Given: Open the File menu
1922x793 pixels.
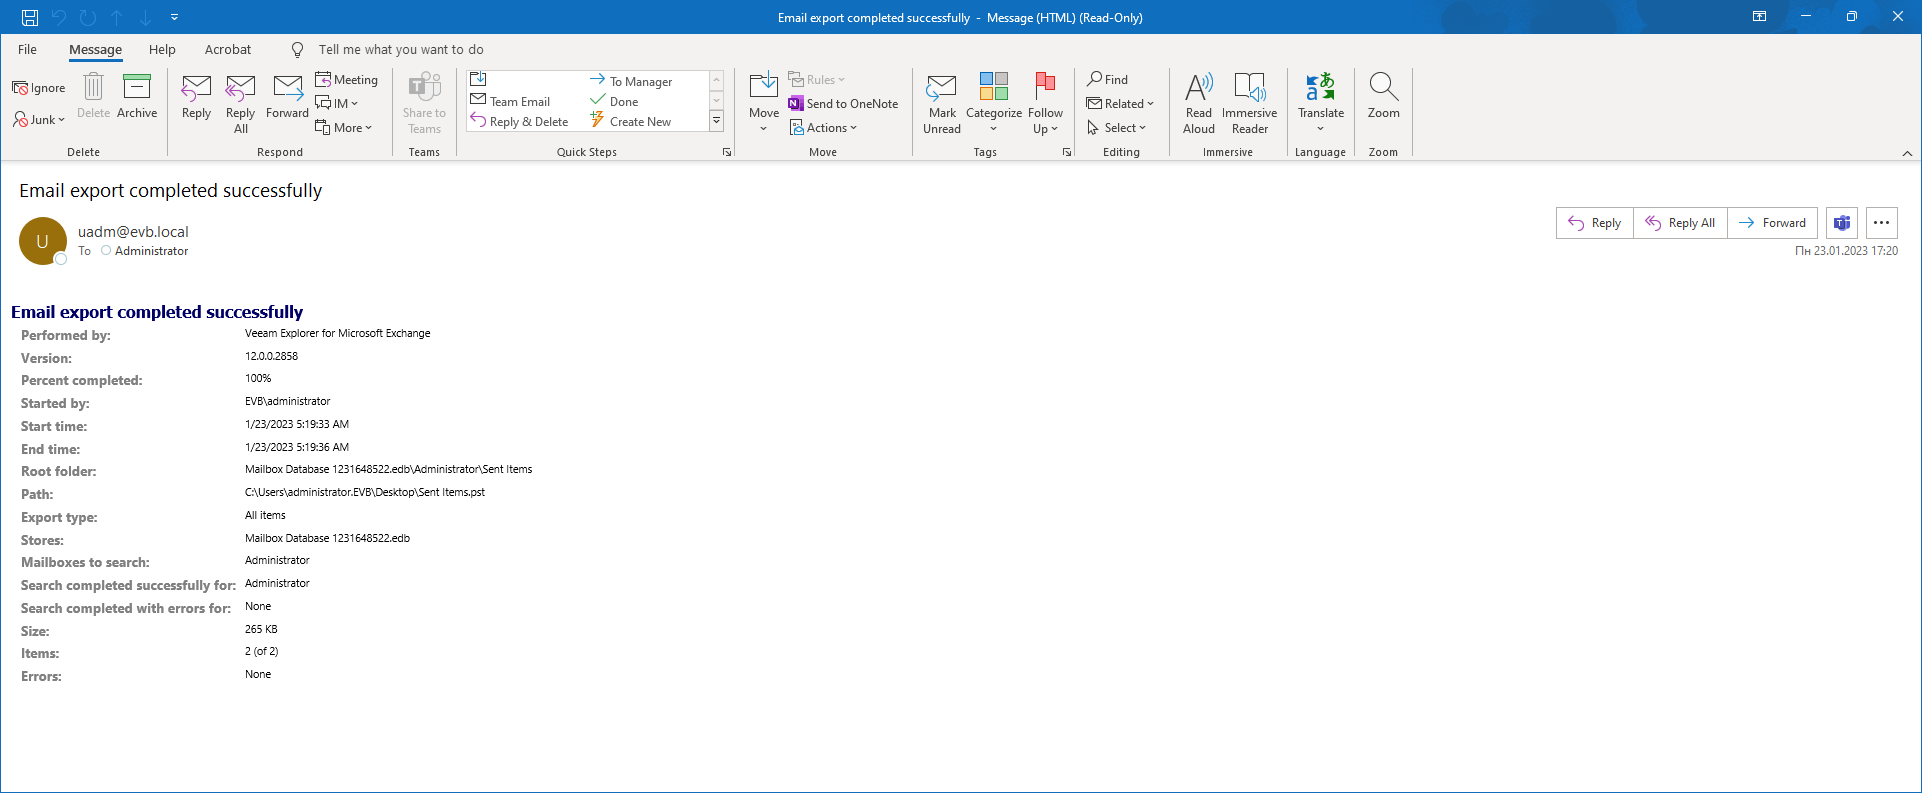Looking at the screenshot, I should point(27,49).
